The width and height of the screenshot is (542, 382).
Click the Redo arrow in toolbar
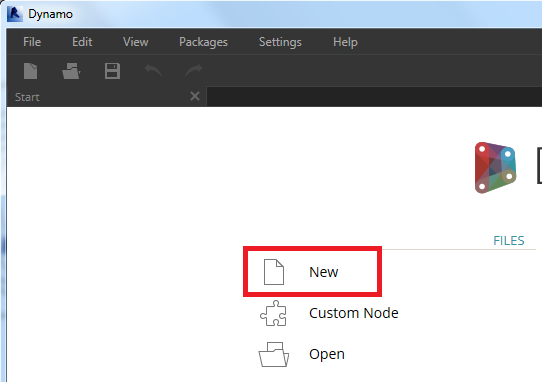tap(194, 71)
